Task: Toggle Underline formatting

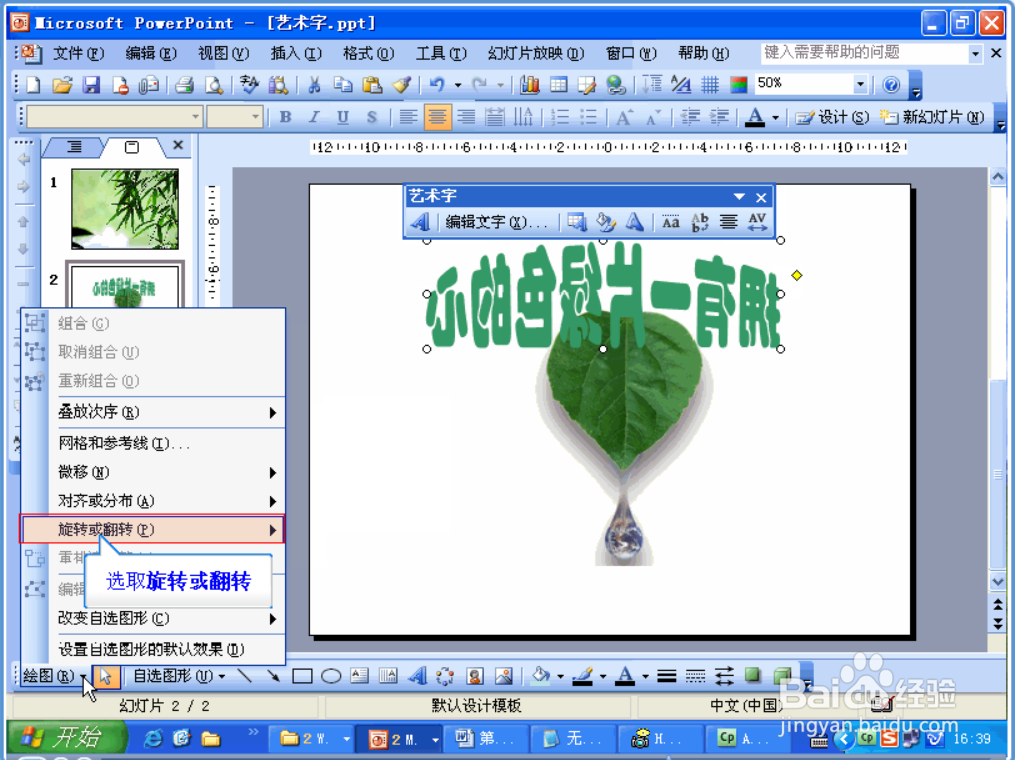Action: coord(343,117)
